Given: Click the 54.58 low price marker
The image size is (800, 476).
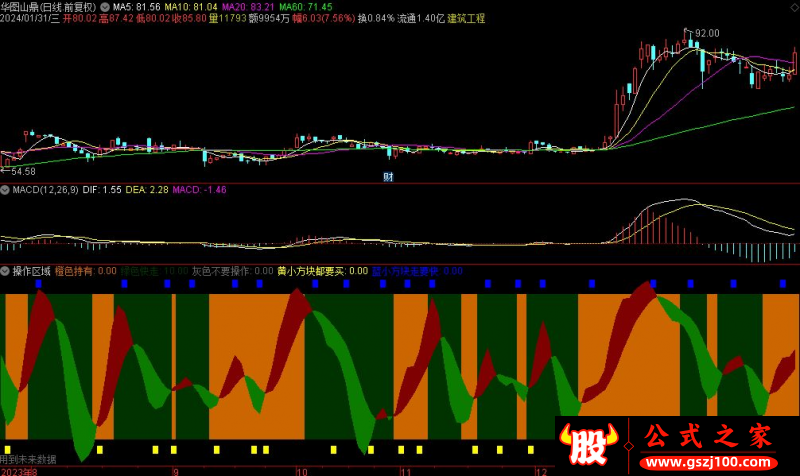Looking at the screenshot, I should pyautogui.click(x=23, y=171).
